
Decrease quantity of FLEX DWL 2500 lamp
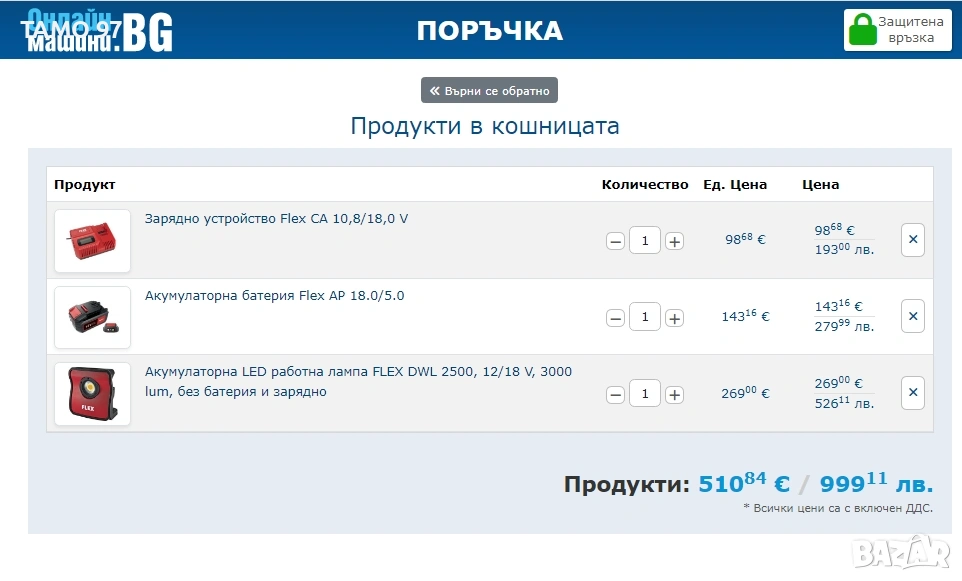click(616, 395)
